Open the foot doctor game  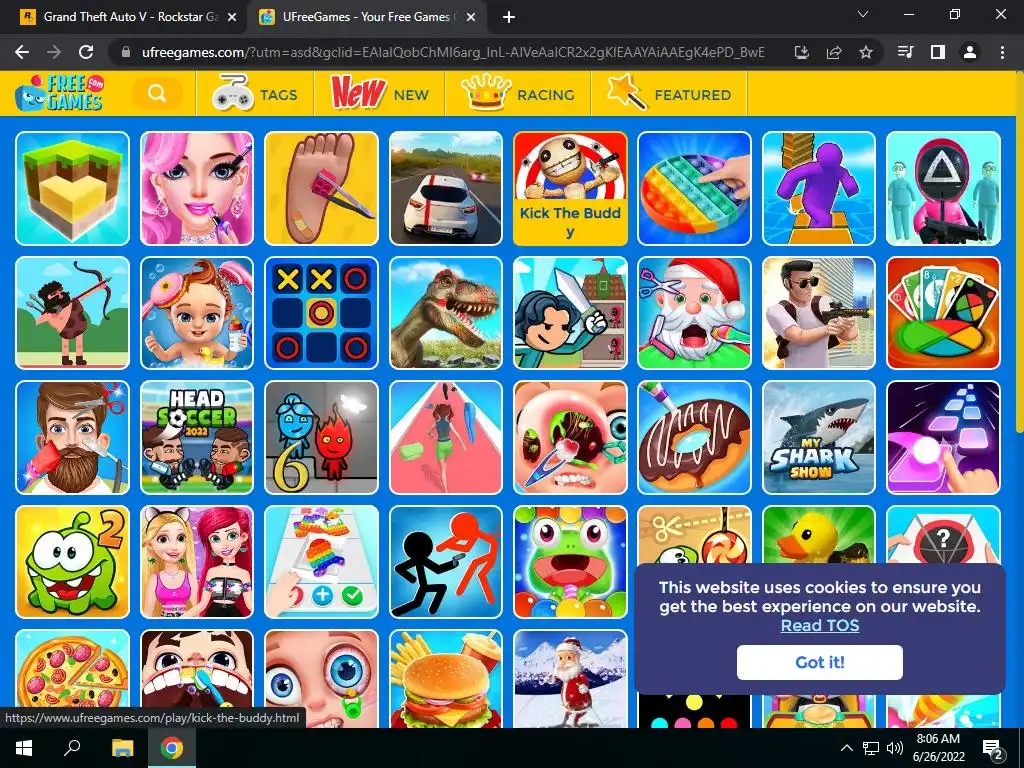coord(321,189)
